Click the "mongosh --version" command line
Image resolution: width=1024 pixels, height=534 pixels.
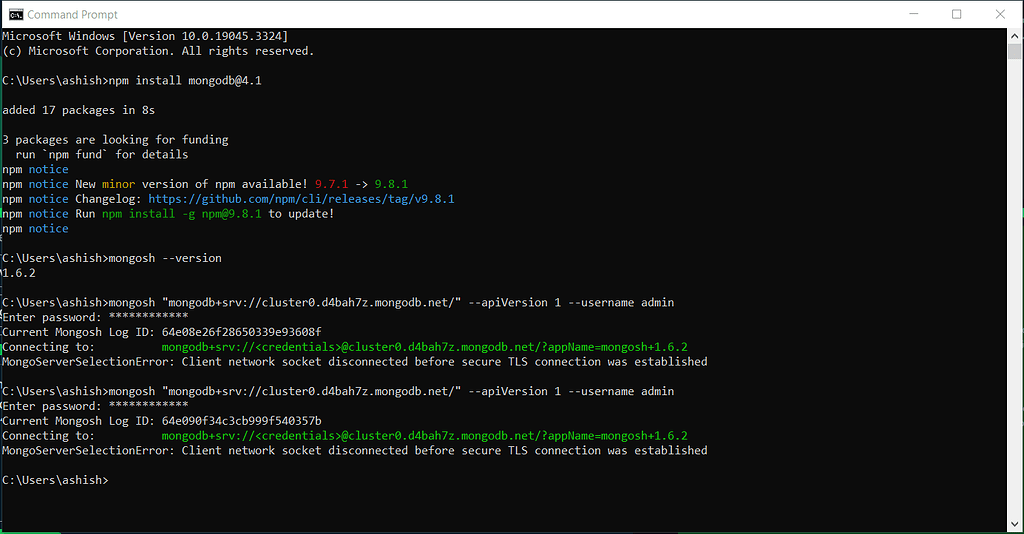pos(165,258)
